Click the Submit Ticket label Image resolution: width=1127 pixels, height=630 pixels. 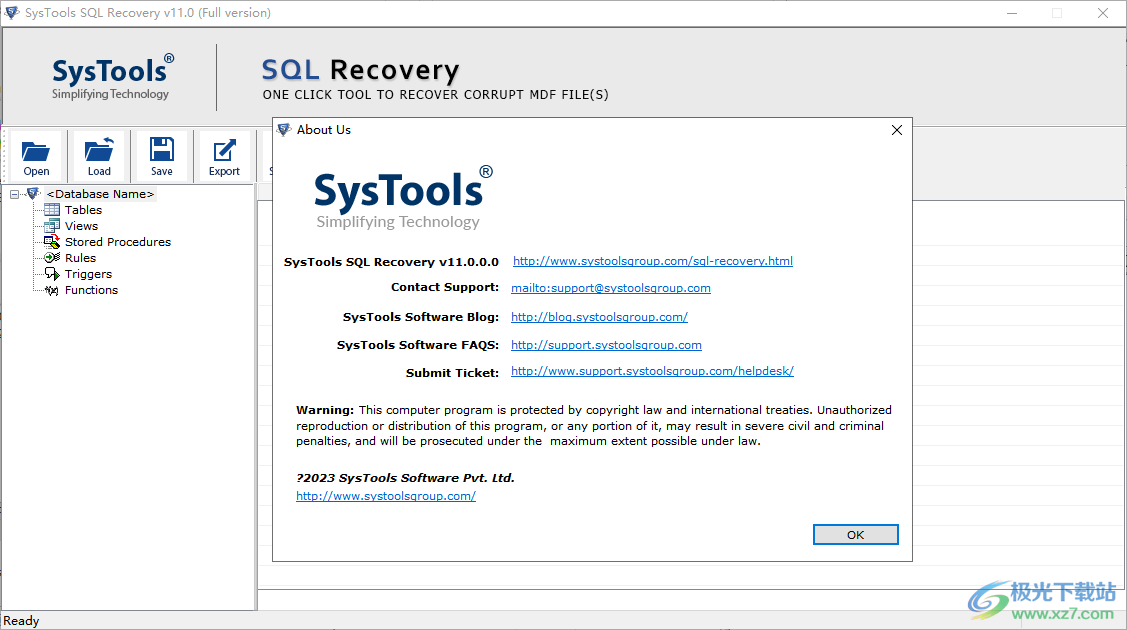(452, 373)
